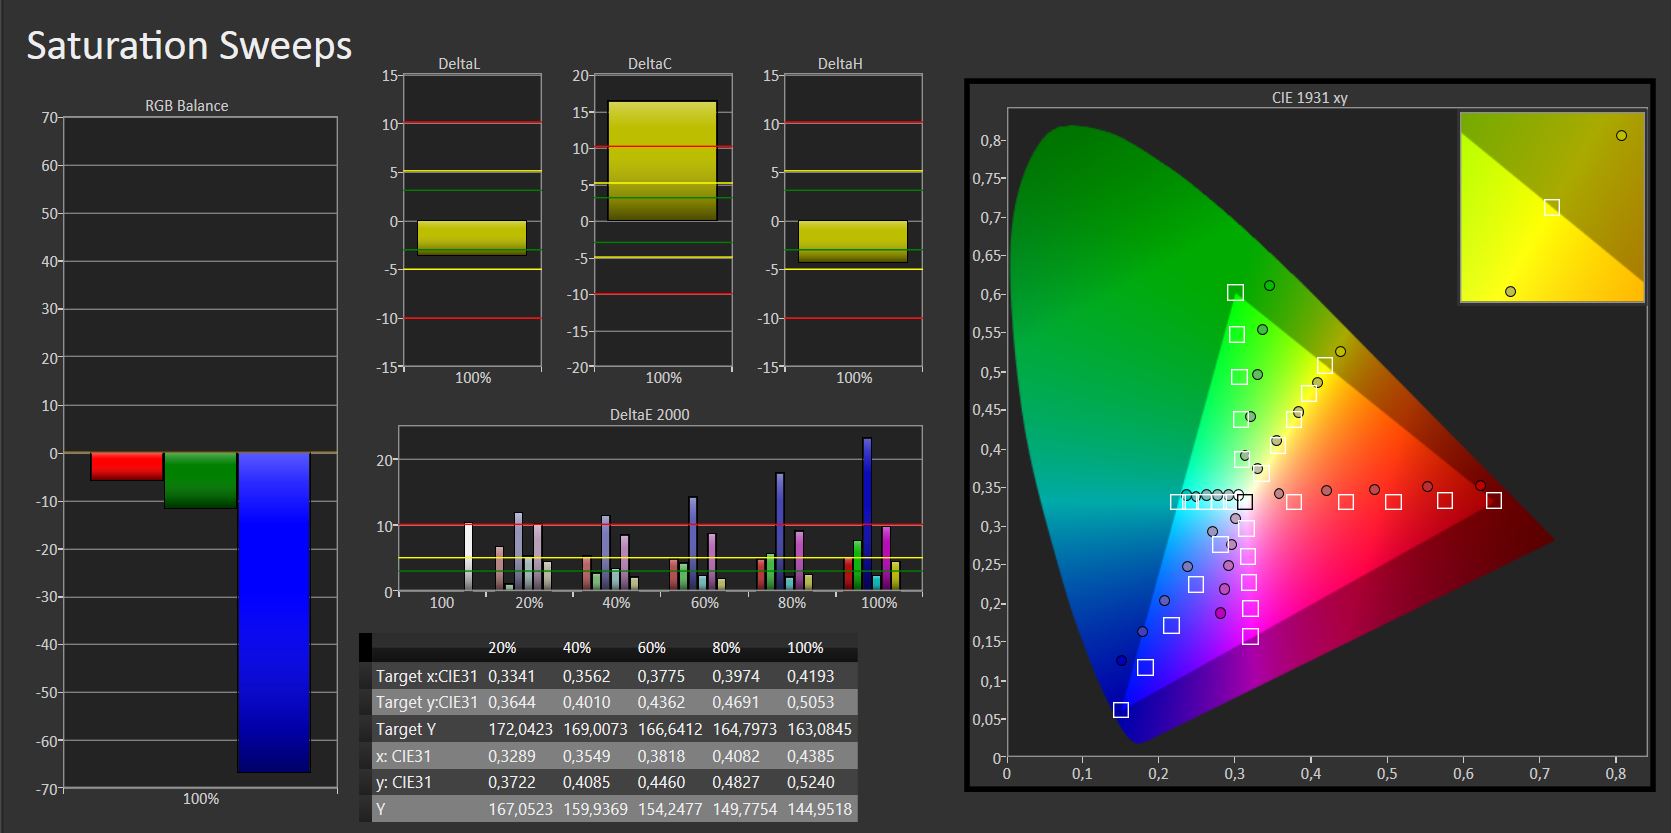1671x833 pixels.
Task: Click the DeltaC chart title
Action: [x=650, y=63]
